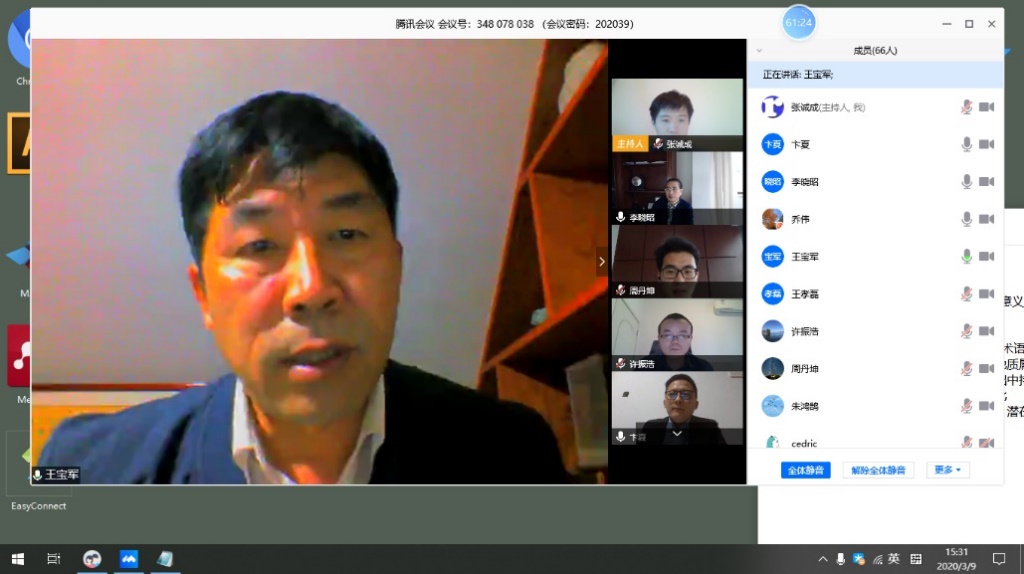1024x574 pixels.
Task: Toggle microphone for participant 卞夏
Action: (966, 144)
